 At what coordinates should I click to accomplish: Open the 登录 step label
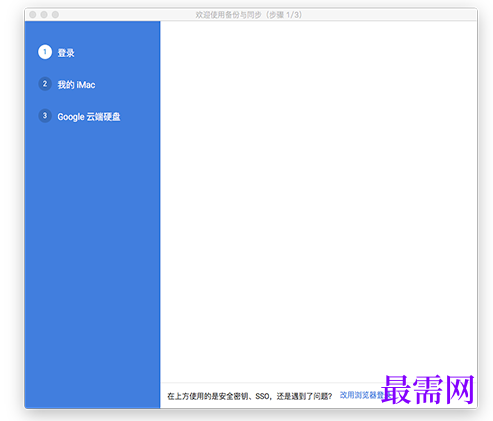pyautogui.click(x=66, y=53)
